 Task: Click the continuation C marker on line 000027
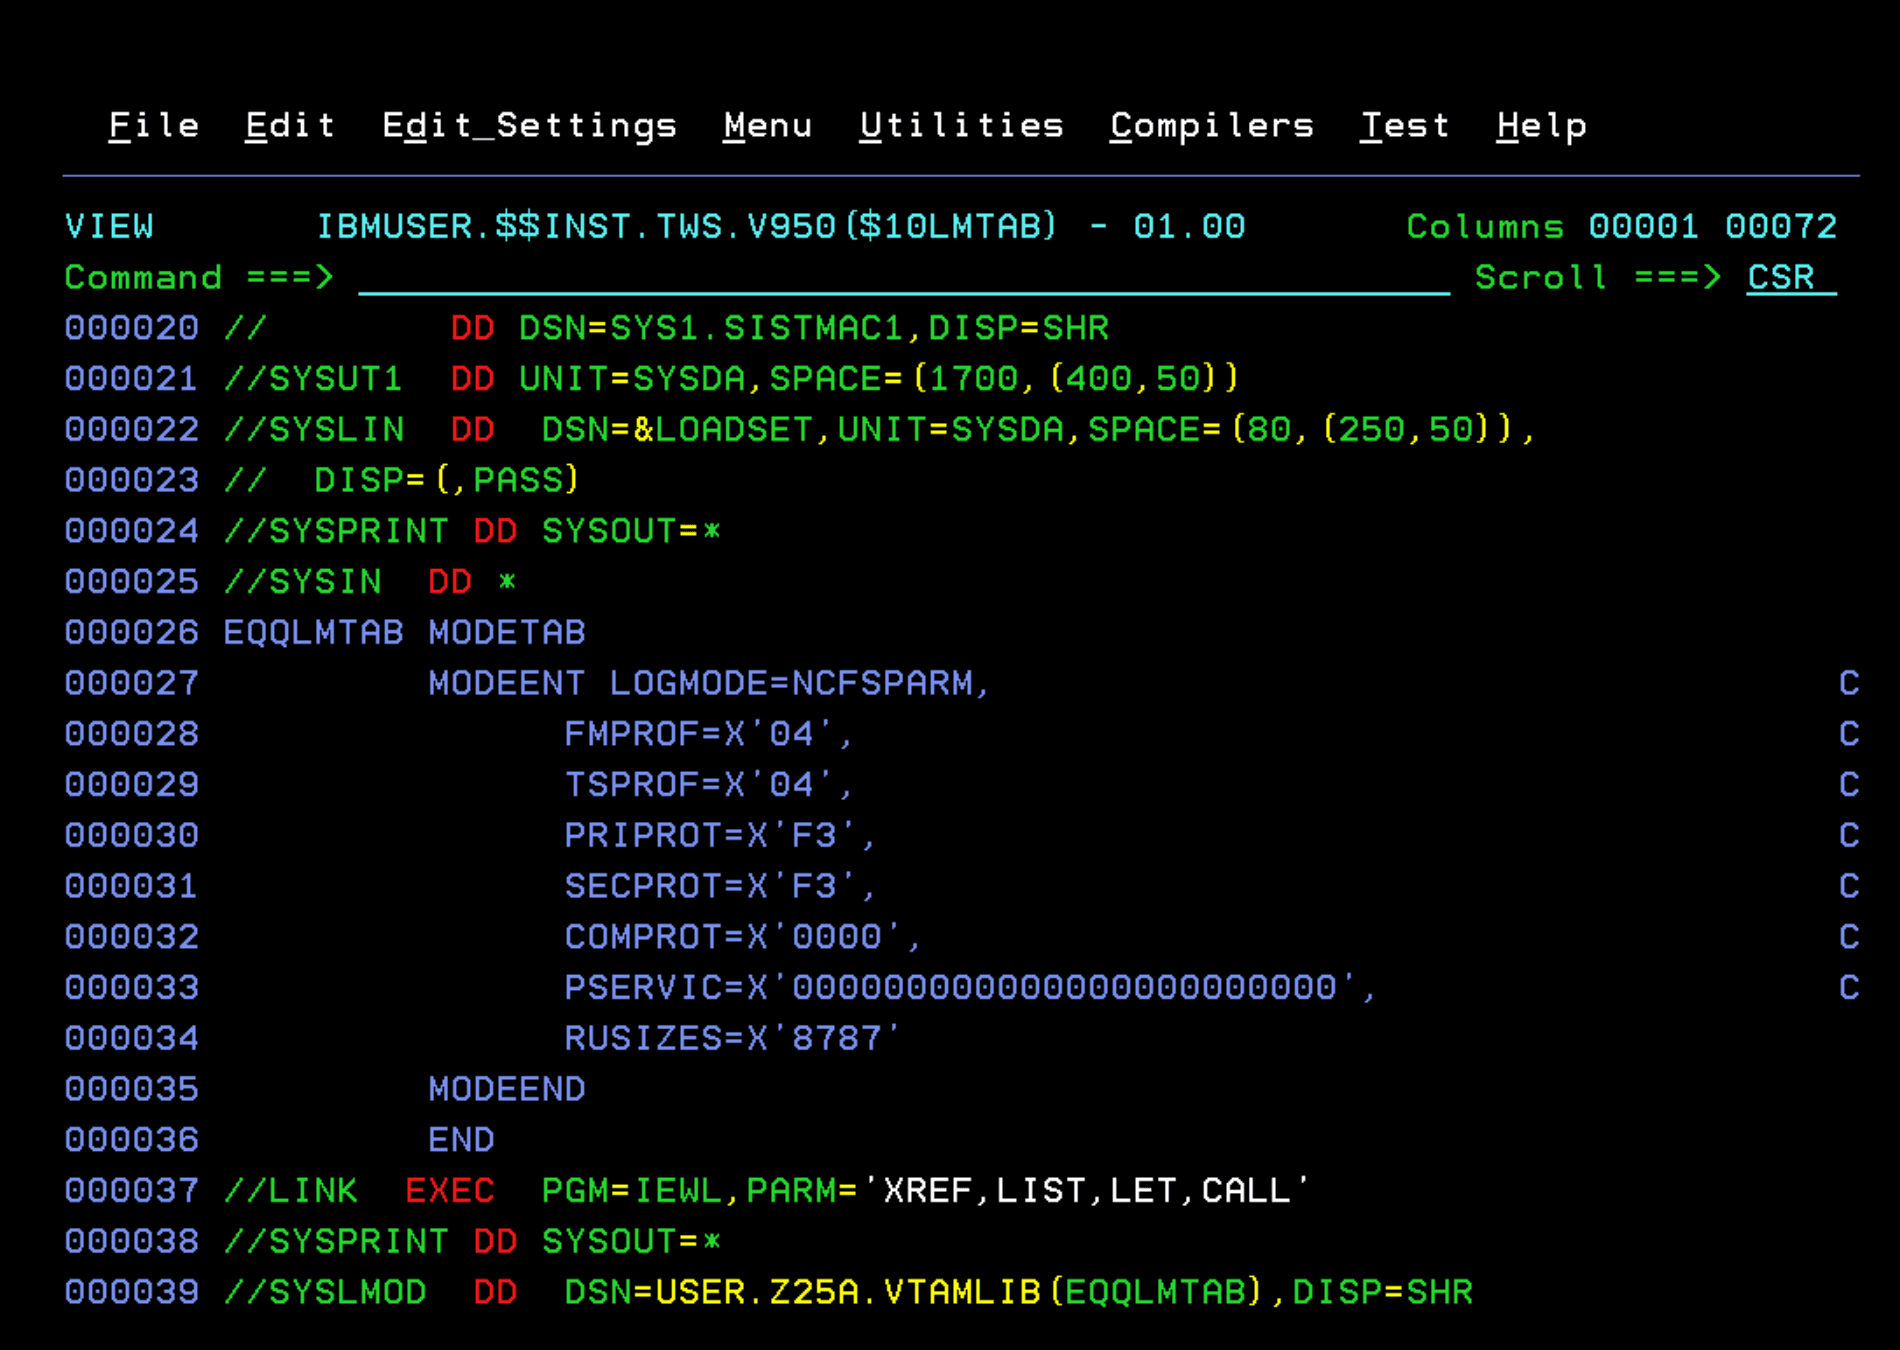[1851, 683]
